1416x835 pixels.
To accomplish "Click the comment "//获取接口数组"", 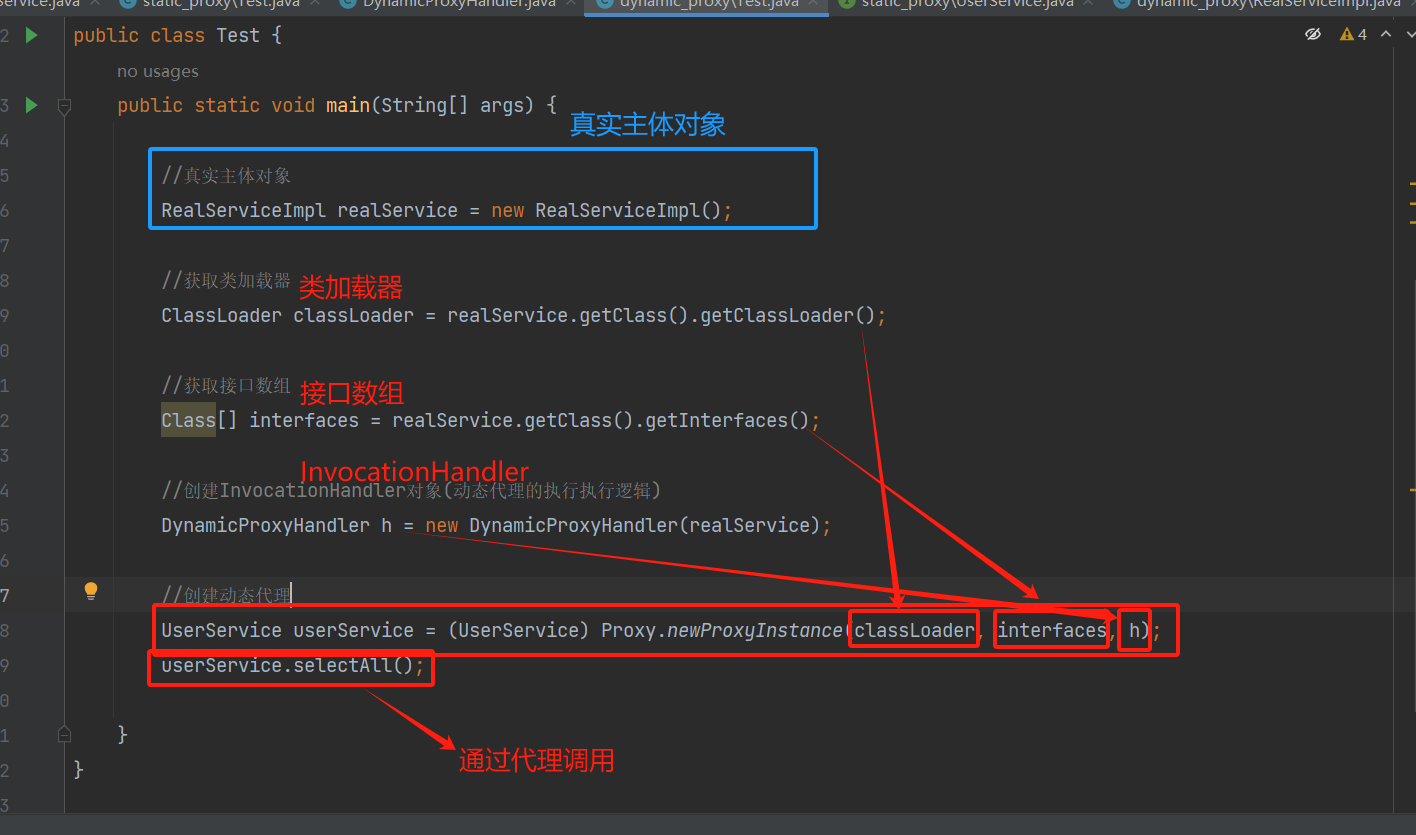I will (x=227, y=386).
